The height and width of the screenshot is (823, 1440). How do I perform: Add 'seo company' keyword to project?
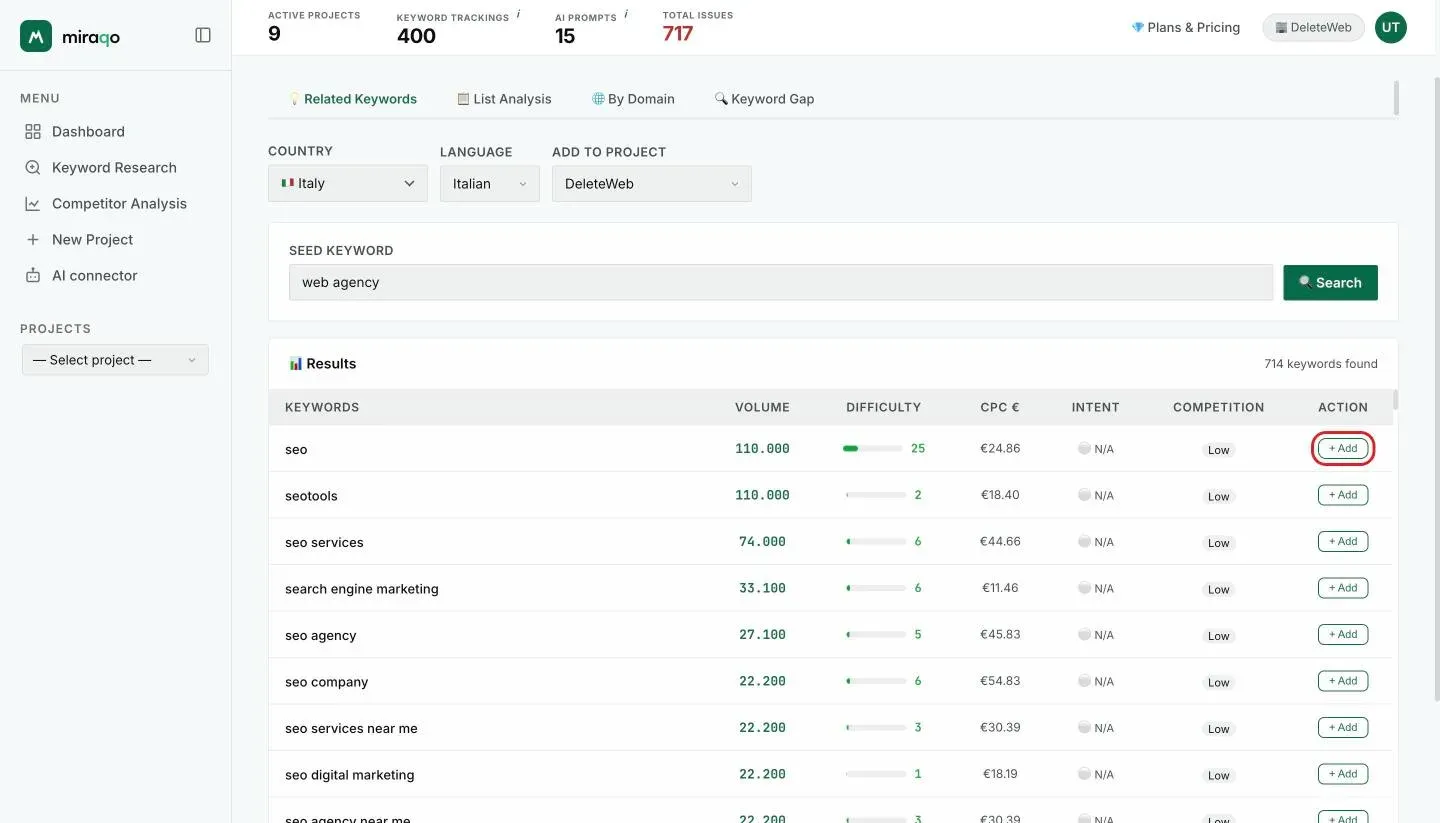coord(1343,681)
